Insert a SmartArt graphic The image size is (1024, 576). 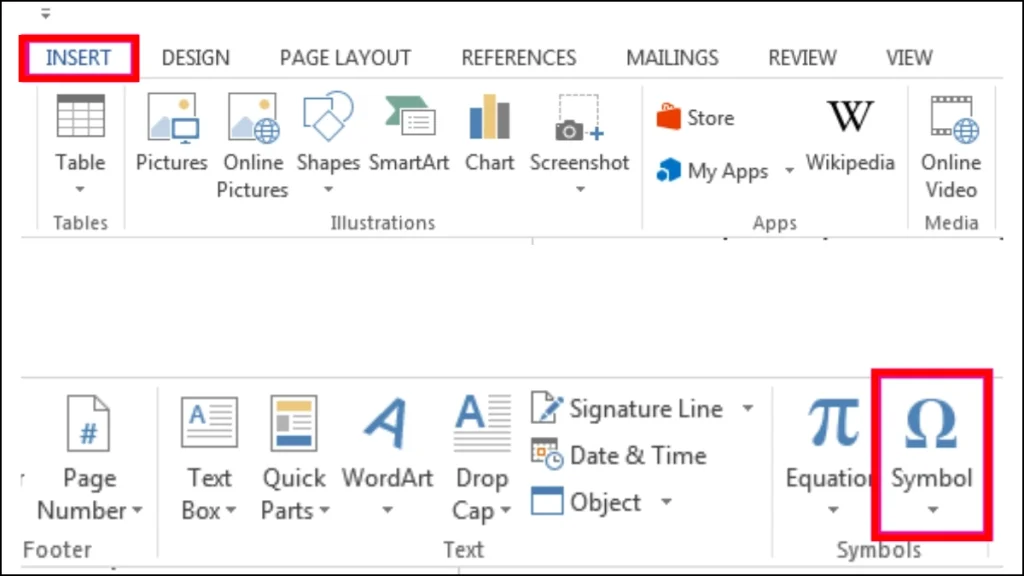(x=409, y=120)
